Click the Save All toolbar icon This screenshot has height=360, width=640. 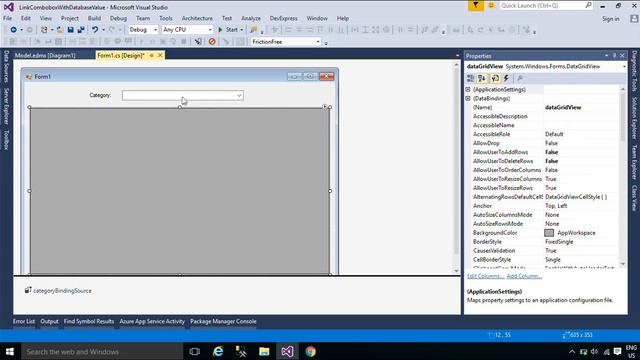click(81, 30)
